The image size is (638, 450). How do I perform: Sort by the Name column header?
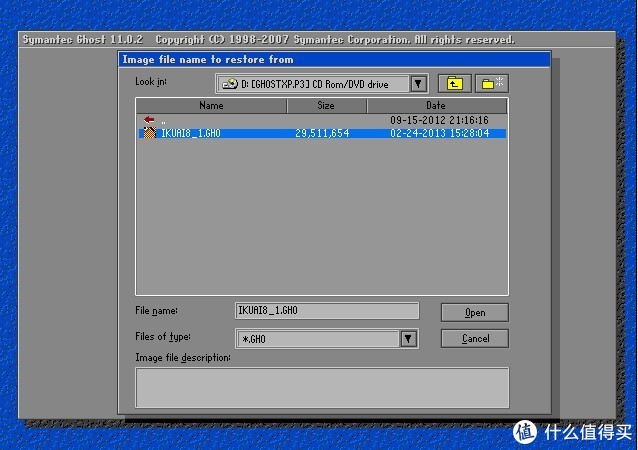click(211, 105)
